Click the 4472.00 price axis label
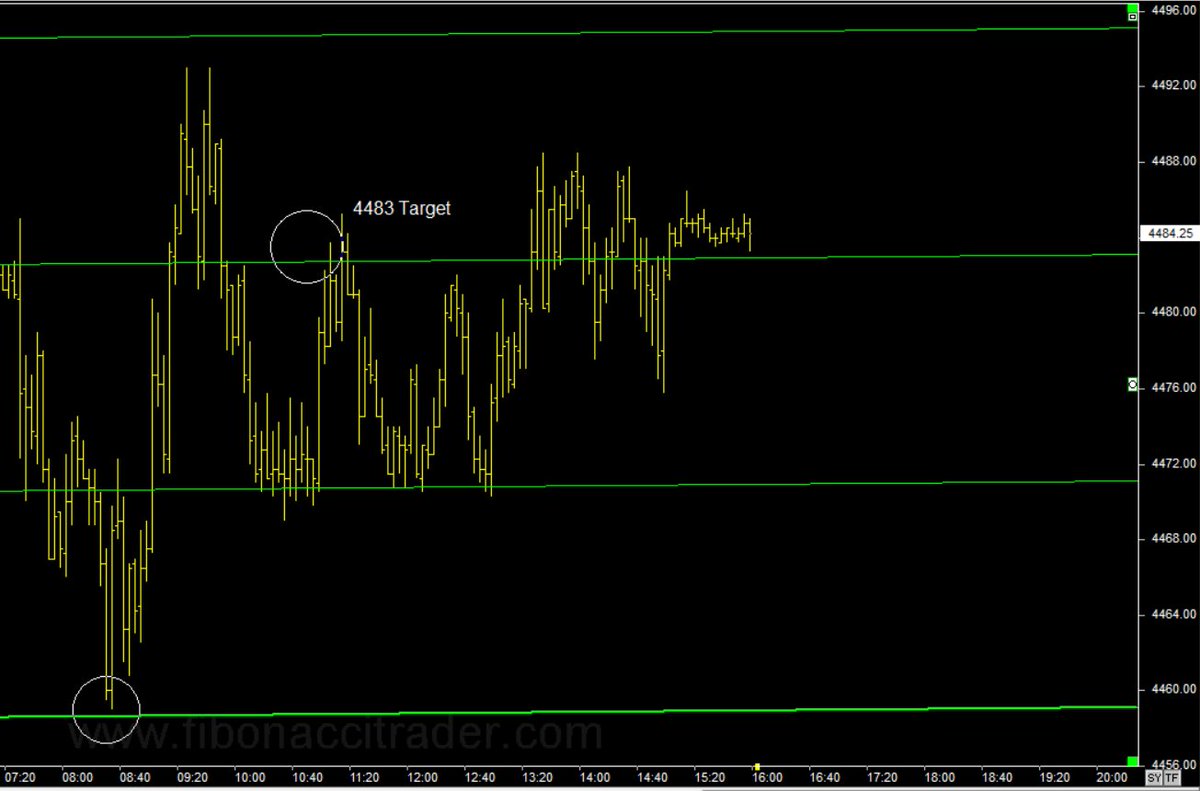The image size is (1200, 791). tap(1173, 463)
